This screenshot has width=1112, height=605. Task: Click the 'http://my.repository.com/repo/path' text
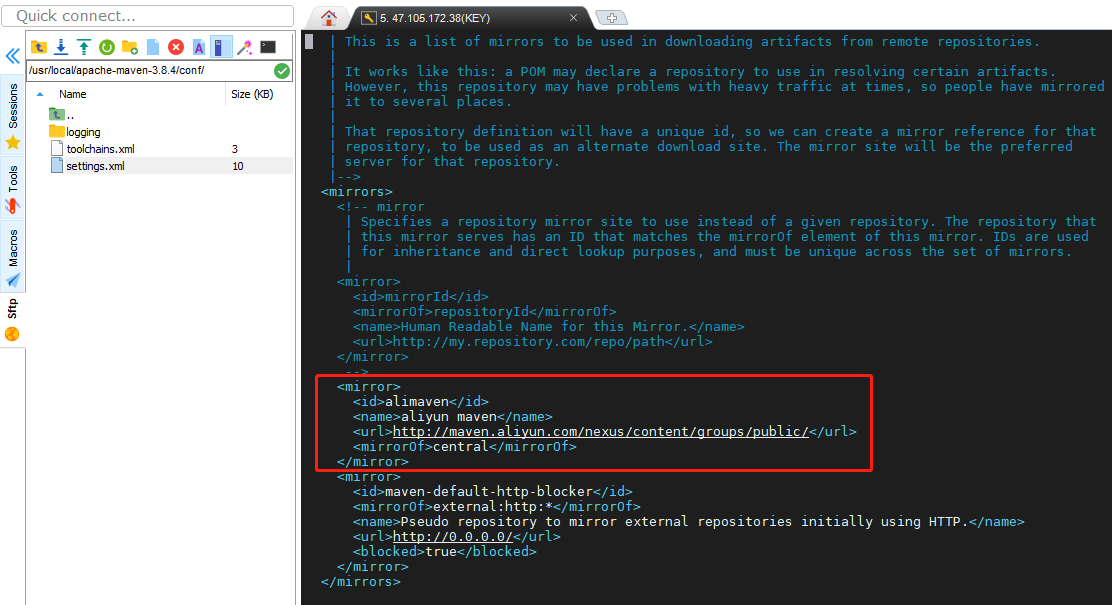click(x=528, y=341)
